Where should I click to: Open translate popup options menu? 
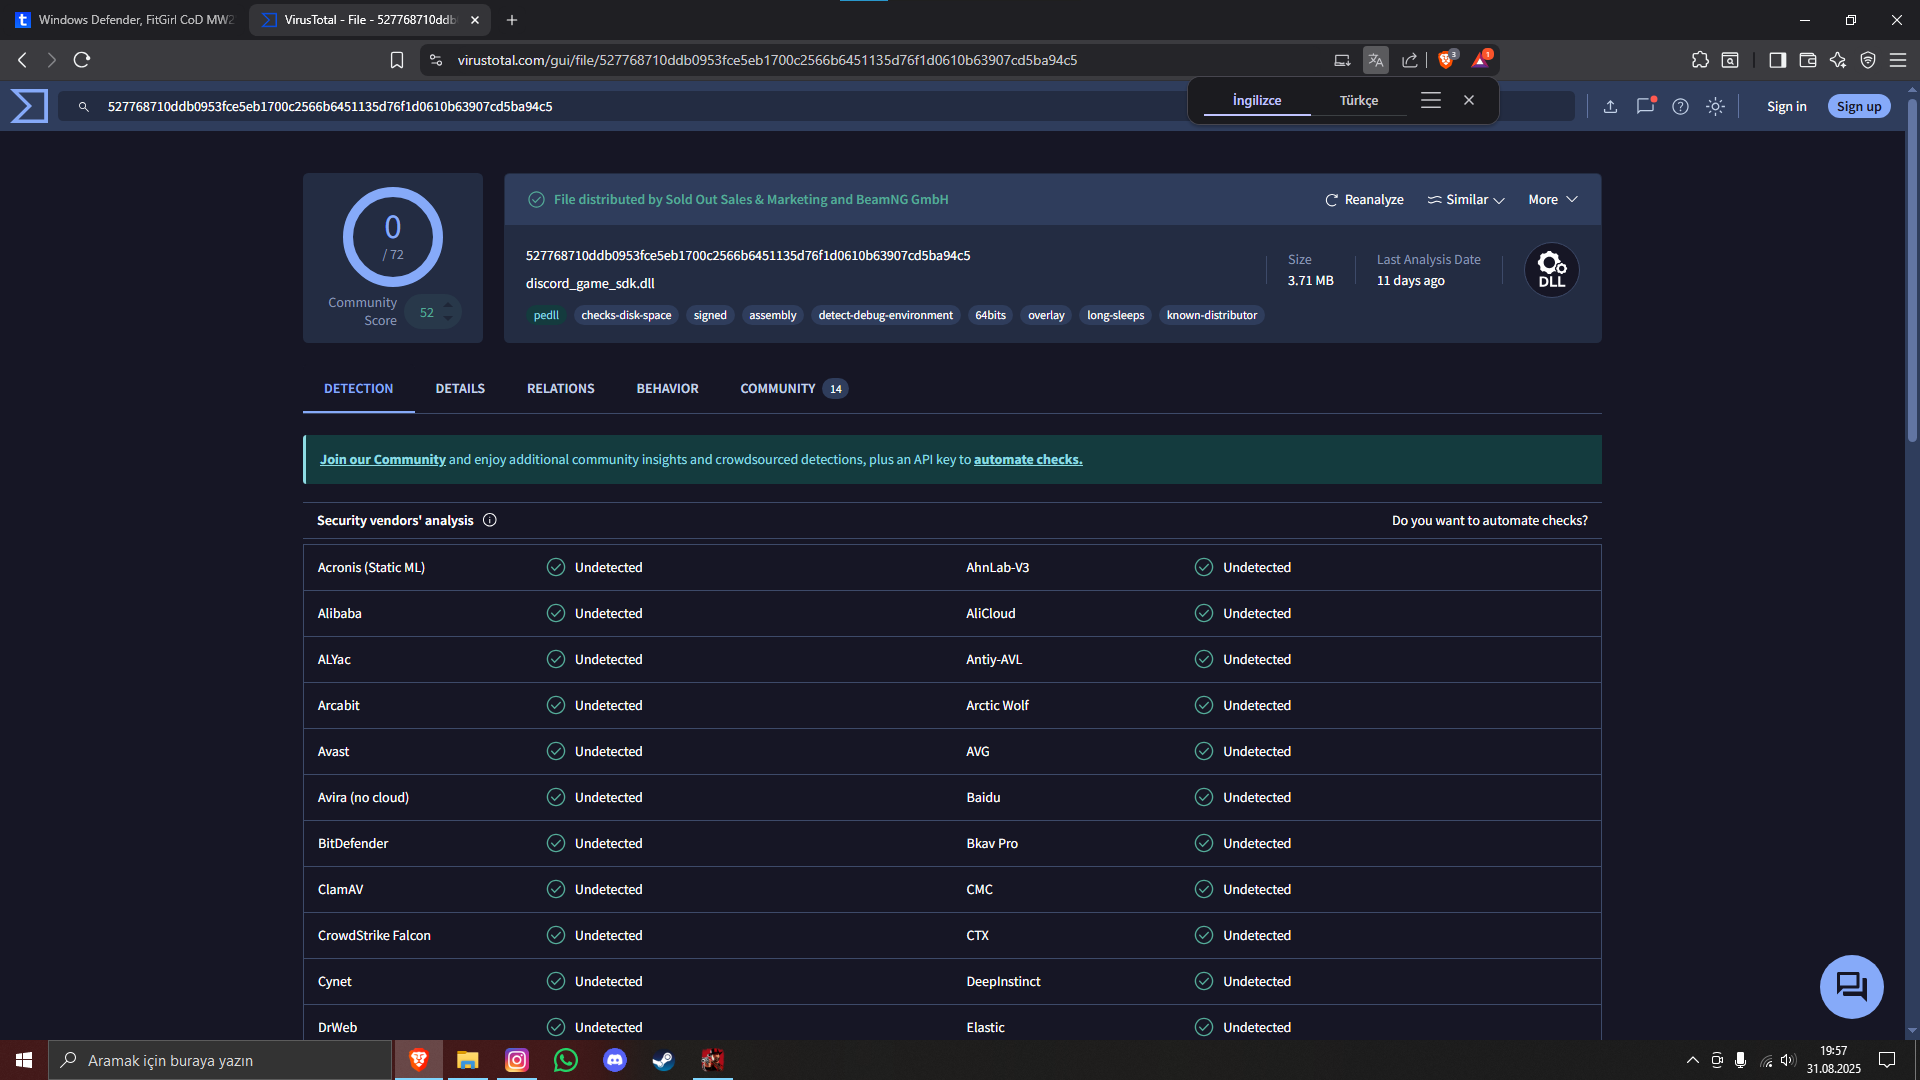(1431, 100)
